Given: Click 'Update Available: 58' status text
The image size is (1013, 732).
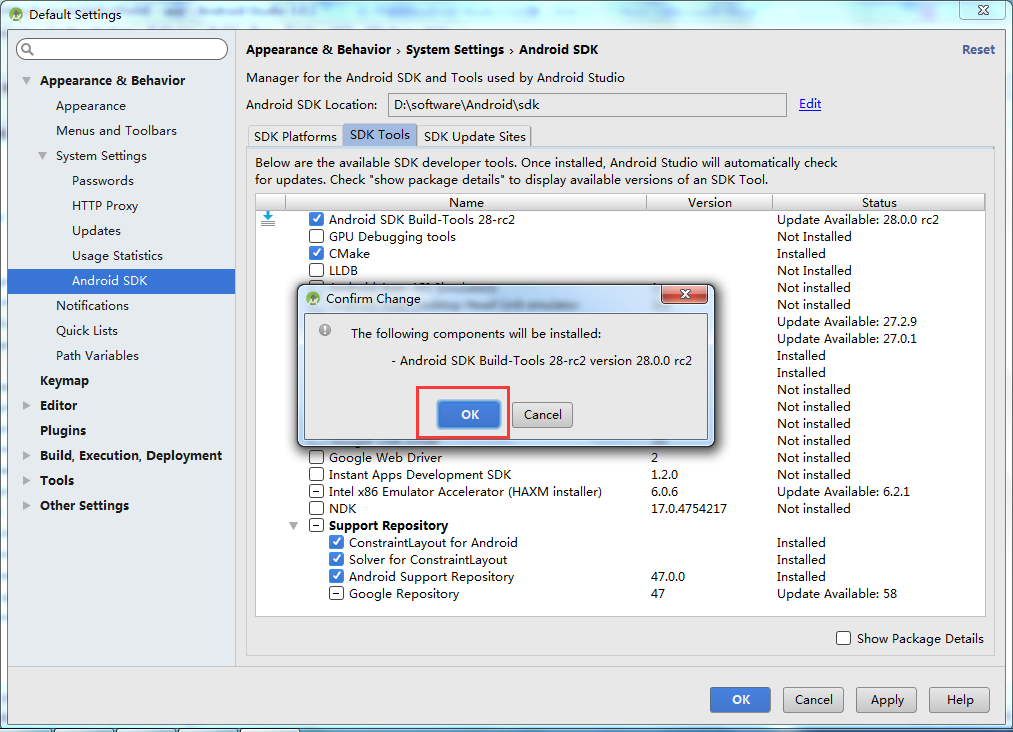Looking at the screenshot, I should click(x=837, y=593).
